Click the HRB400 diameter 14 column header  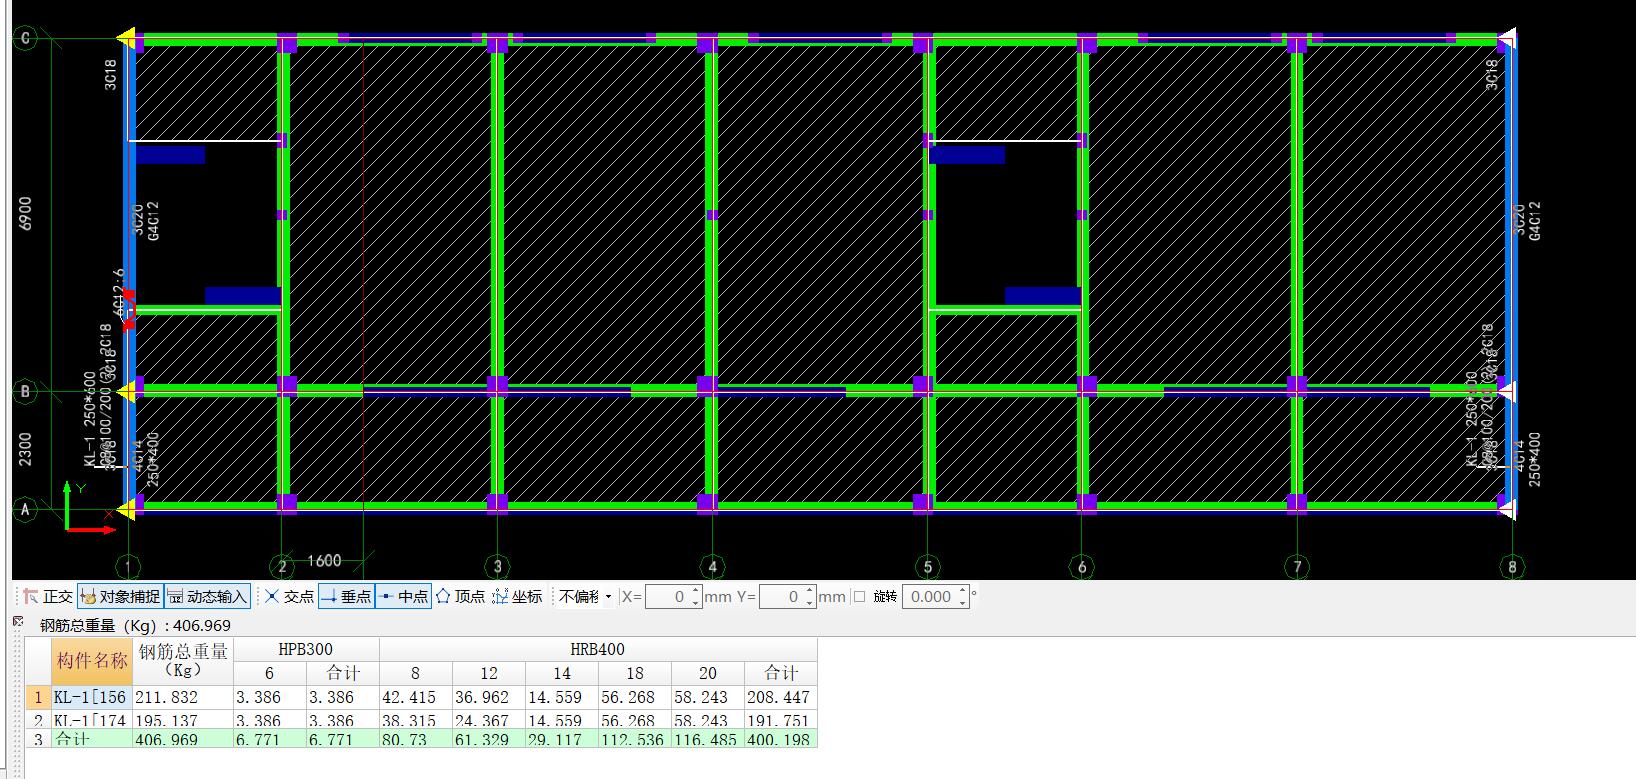tap(562, 673)
